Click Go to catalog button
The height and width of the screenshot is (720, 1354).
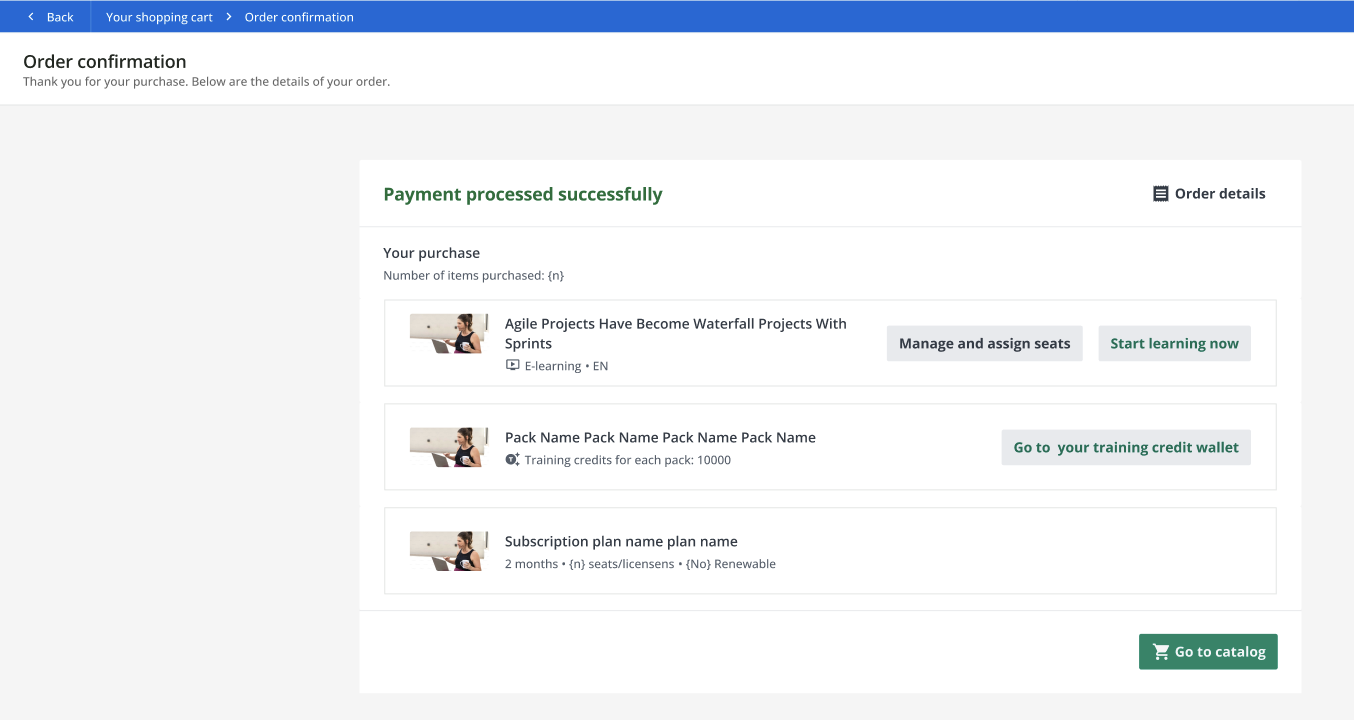(1208, 652)
